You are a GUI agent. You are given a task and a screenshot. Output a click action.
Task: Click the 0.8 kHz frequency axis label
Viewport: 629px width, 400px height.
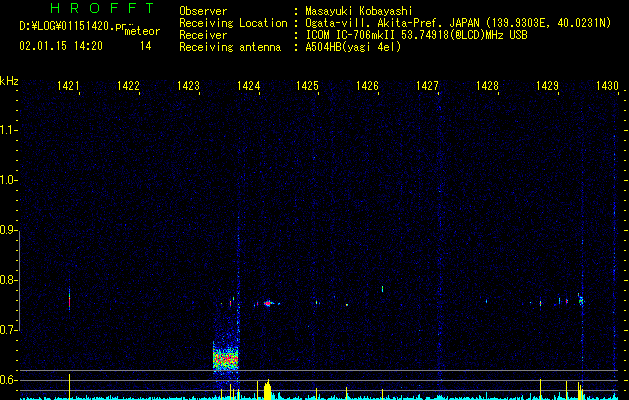[8, 280]
